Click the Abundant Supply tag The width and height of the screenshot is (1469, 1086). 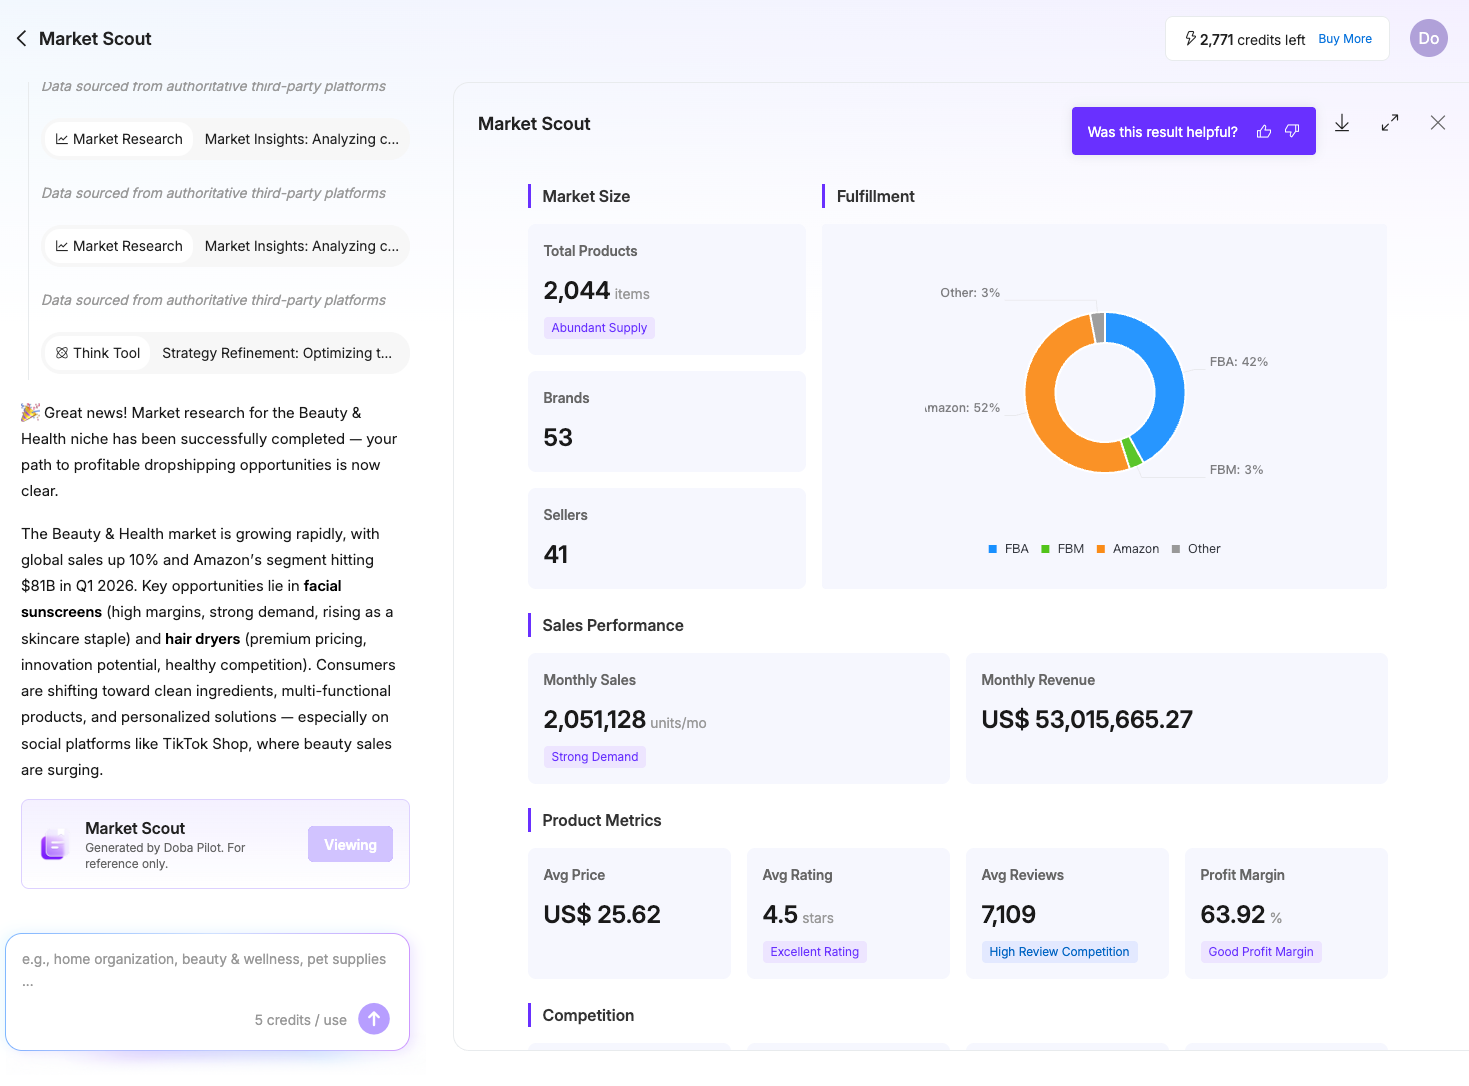tap(599, 328)
